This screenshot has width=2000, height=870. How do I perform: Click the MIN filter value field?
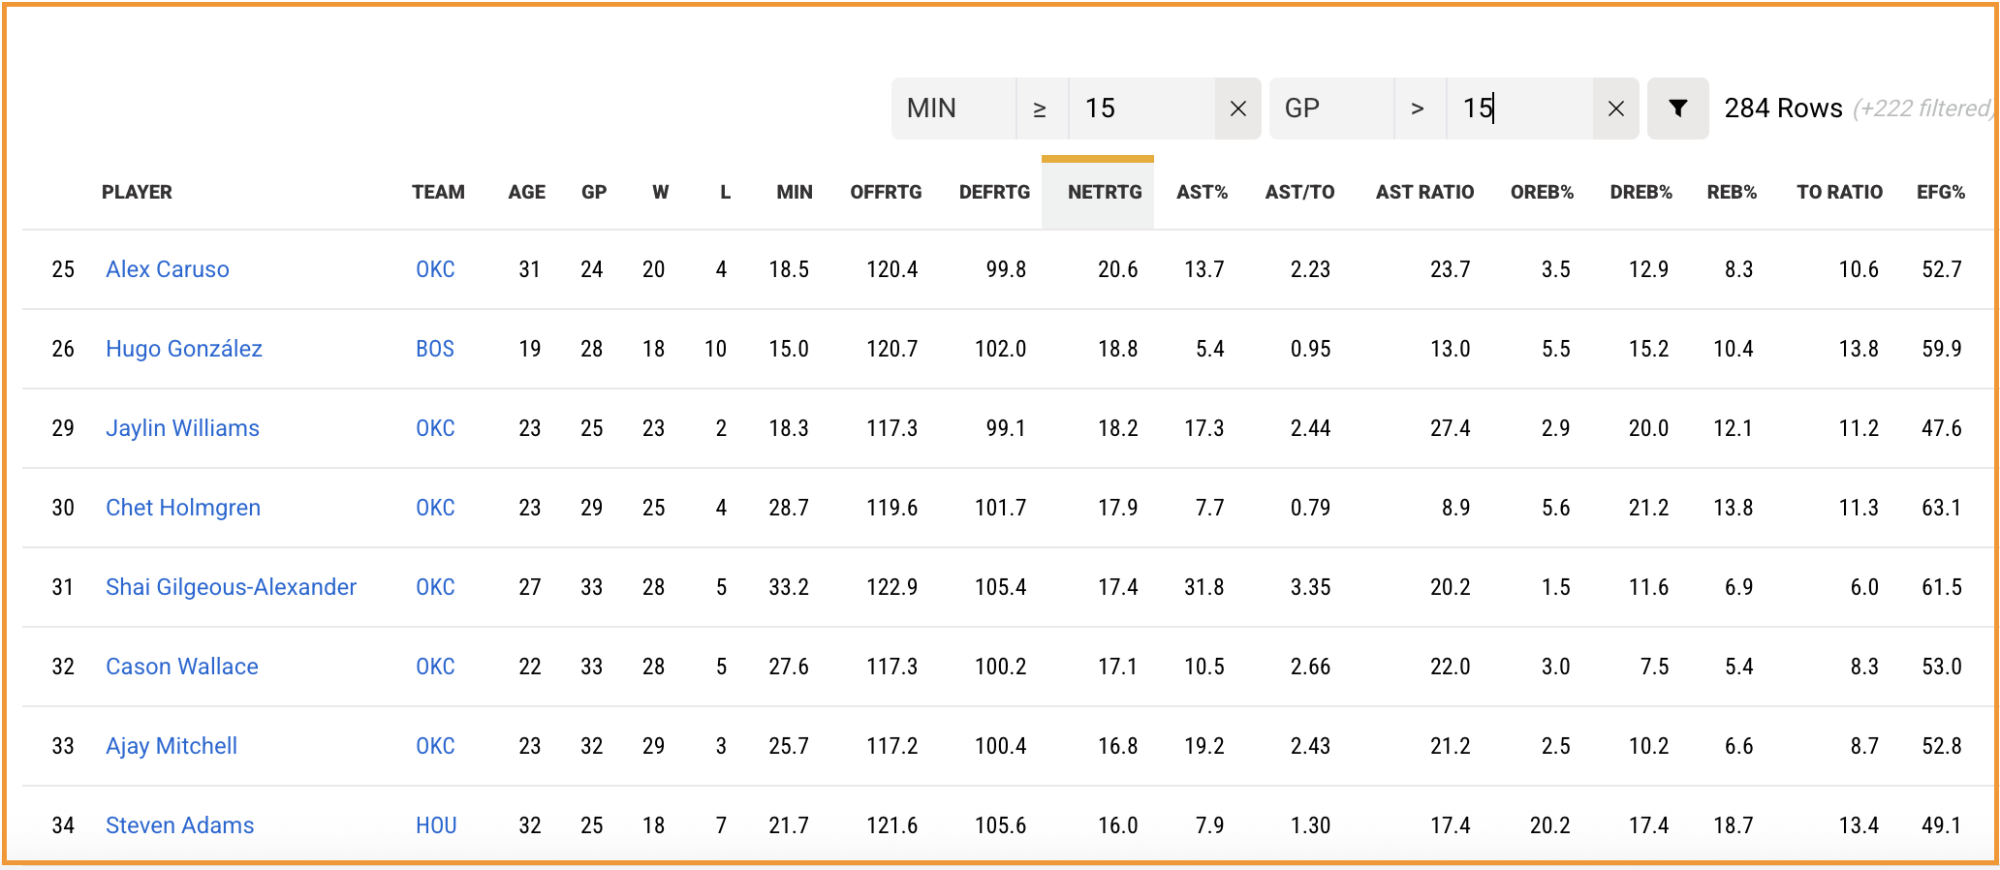click(x=1141, y=109)
